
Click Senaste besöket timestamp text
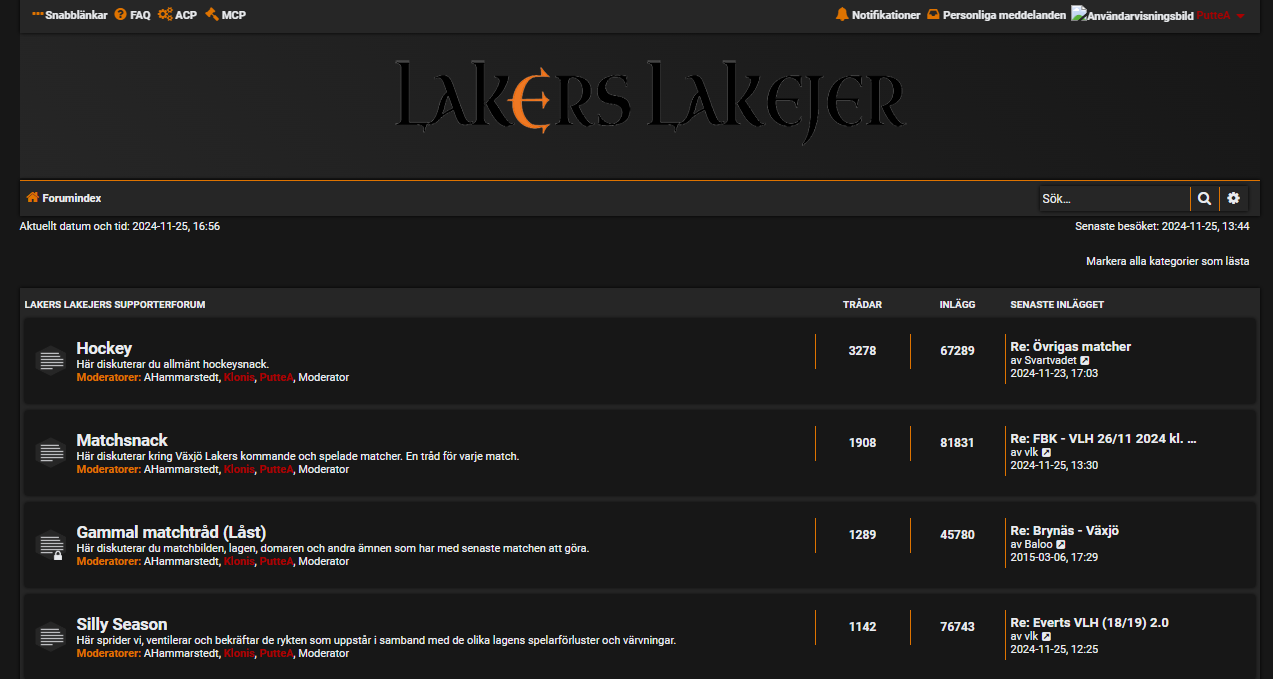click(x=1162, y=226)
